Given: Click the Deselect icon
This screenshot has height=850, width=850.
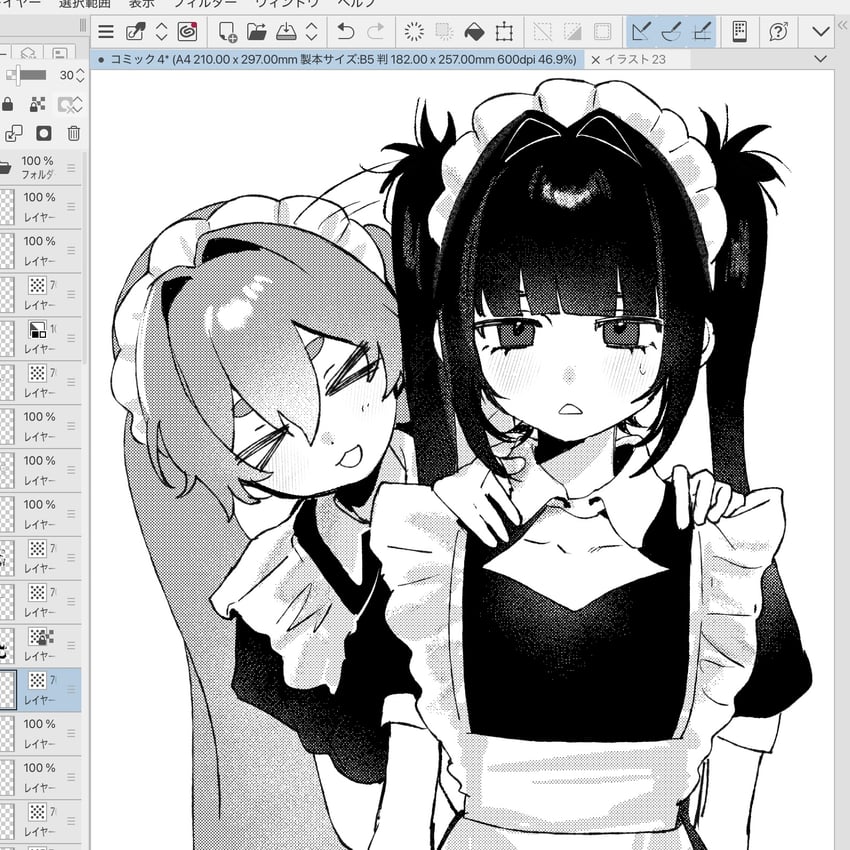Looking at the screenshot, I should coord(542,31).
